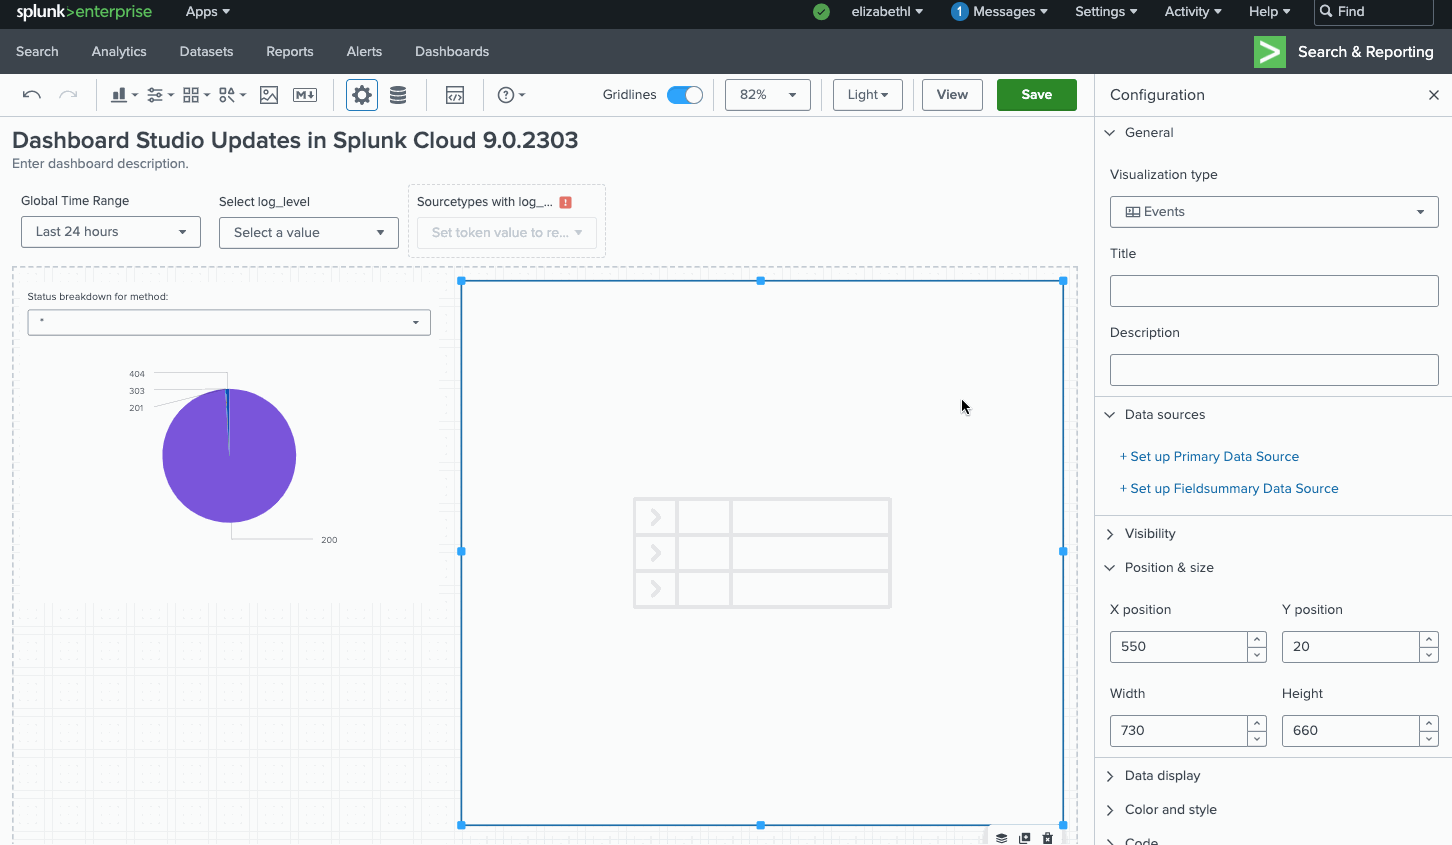Viewport: 1452px width, 845px height.
Task: Open the Settings menu
Action: [1105, 12]
